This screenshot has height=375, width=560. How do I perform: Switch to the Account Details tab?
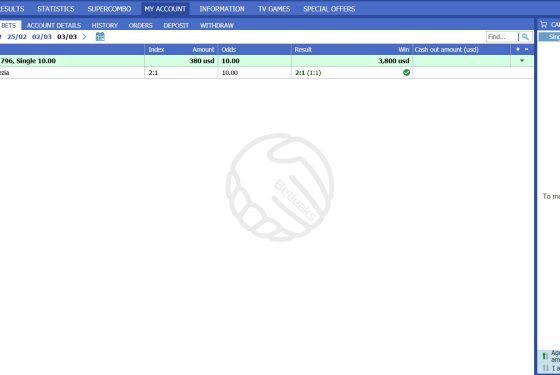pyautogui.click(x=54, y=25)
